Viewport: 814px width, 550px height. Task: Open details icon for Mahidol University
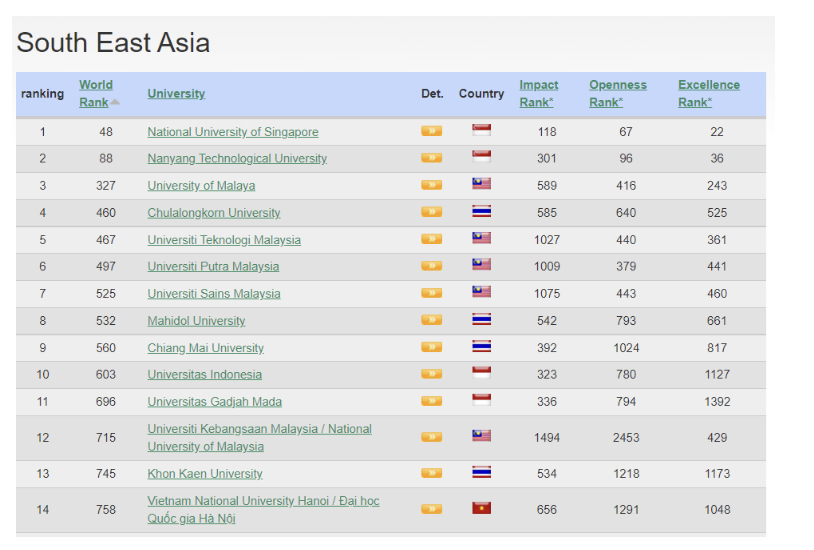coord(431,320)
